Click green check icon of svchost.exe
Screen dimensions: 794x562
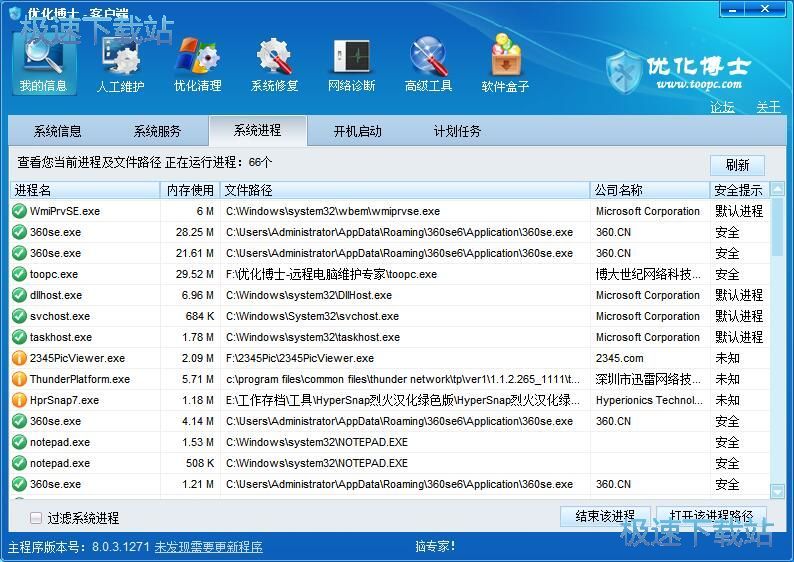pos(19,316)
